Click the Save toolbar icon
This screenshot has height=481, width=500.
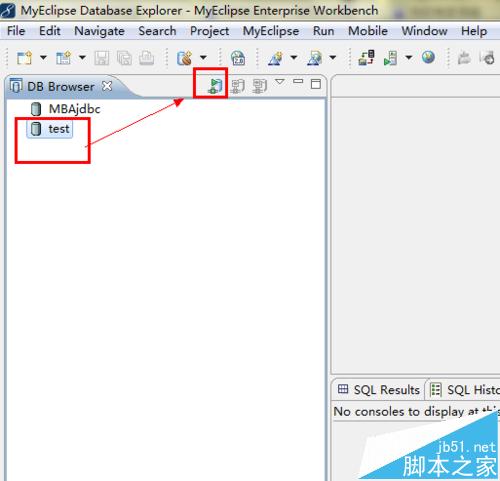point(102,58)
